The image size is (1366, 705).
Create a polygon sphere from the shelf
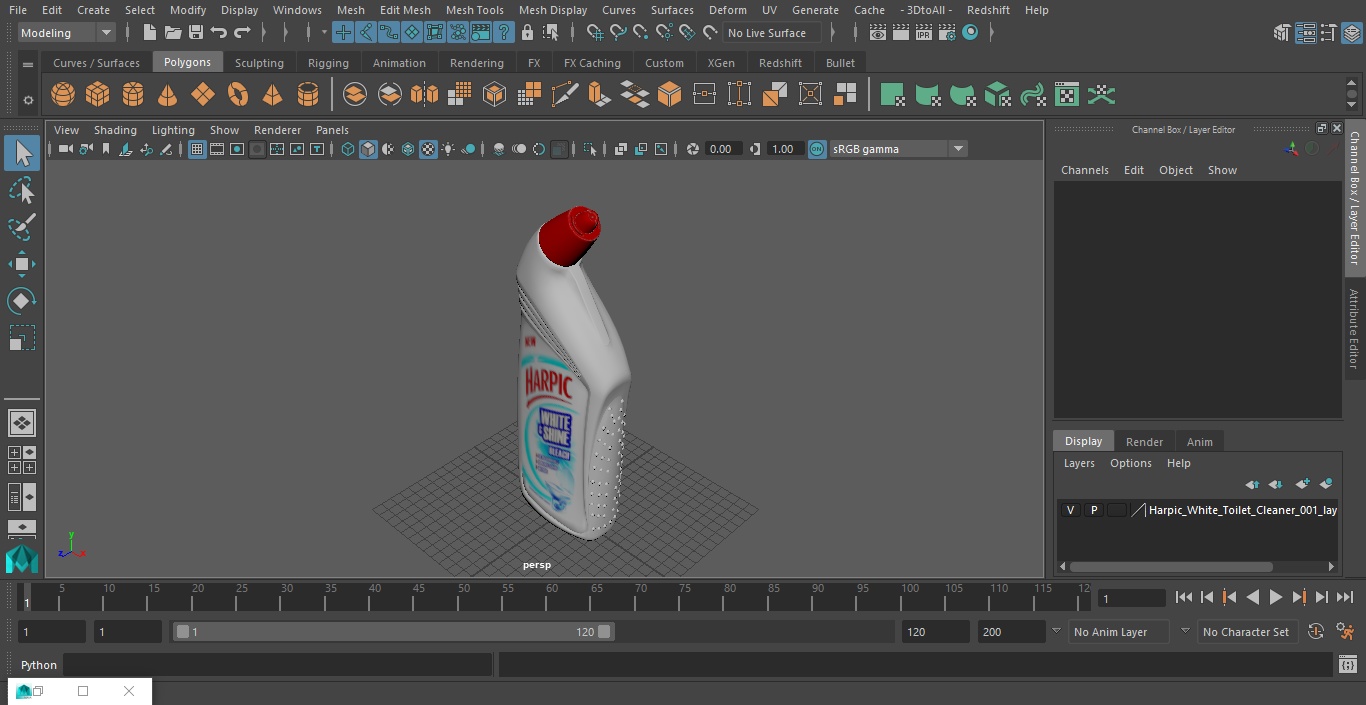62,95
